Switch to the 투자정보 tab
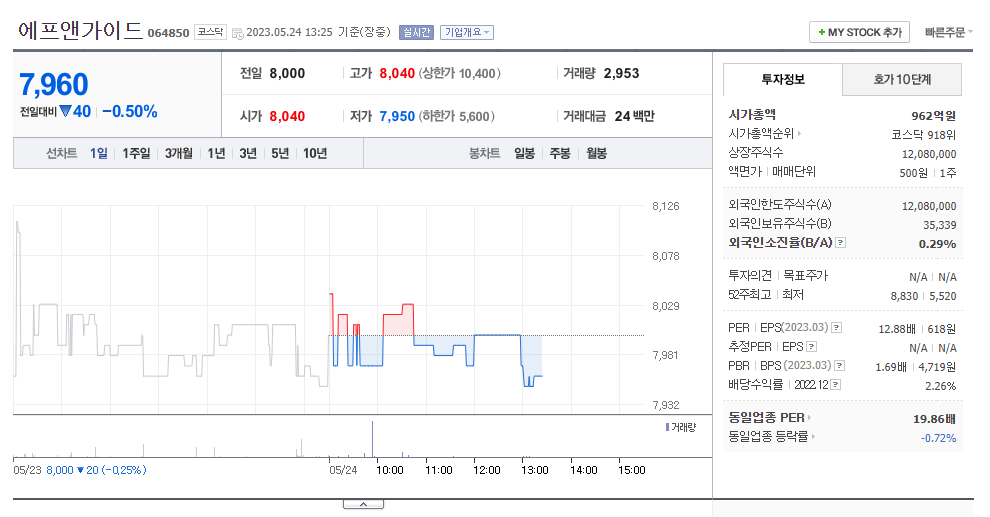The width and height of the screenshot is (990, 517). pos(783,80)
